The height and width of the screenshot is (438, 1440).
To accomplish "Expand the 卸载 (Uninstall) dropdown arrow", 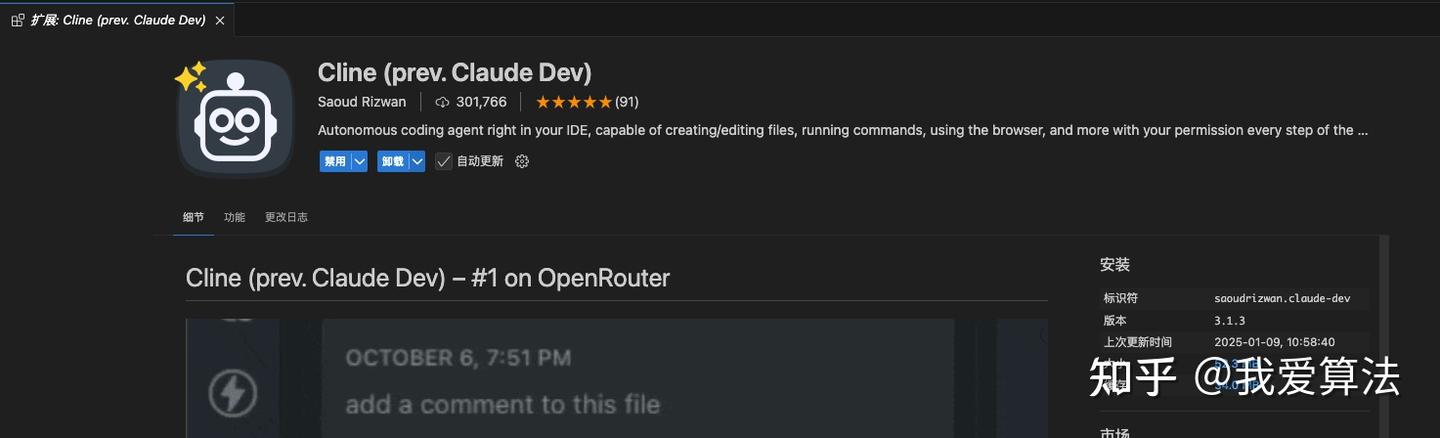I will coord(417,161).
